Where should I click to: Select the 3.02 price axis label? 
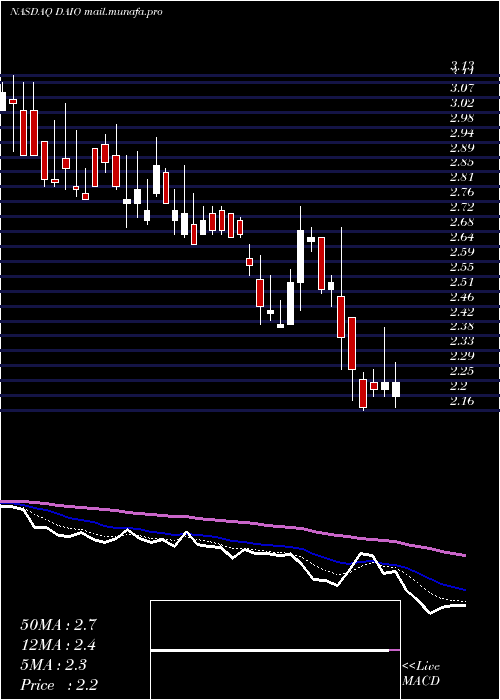click(x=462, y=103)
